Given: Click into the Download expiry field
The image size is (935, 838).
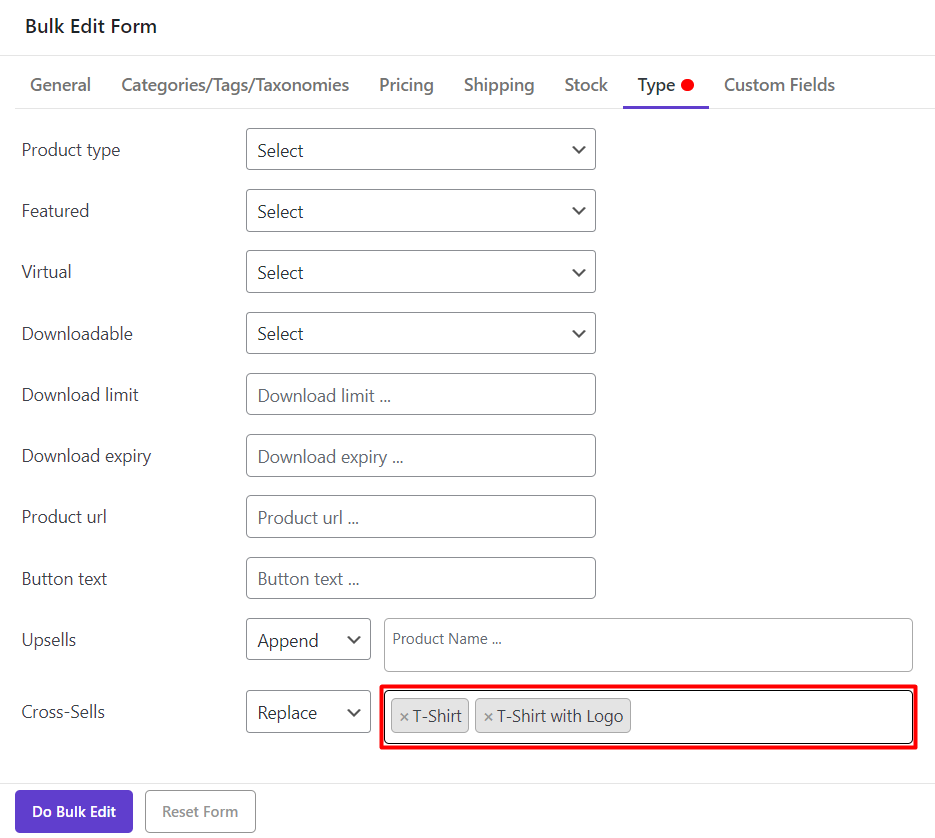Looking at the screenshot, I should [x=420, y=456].
